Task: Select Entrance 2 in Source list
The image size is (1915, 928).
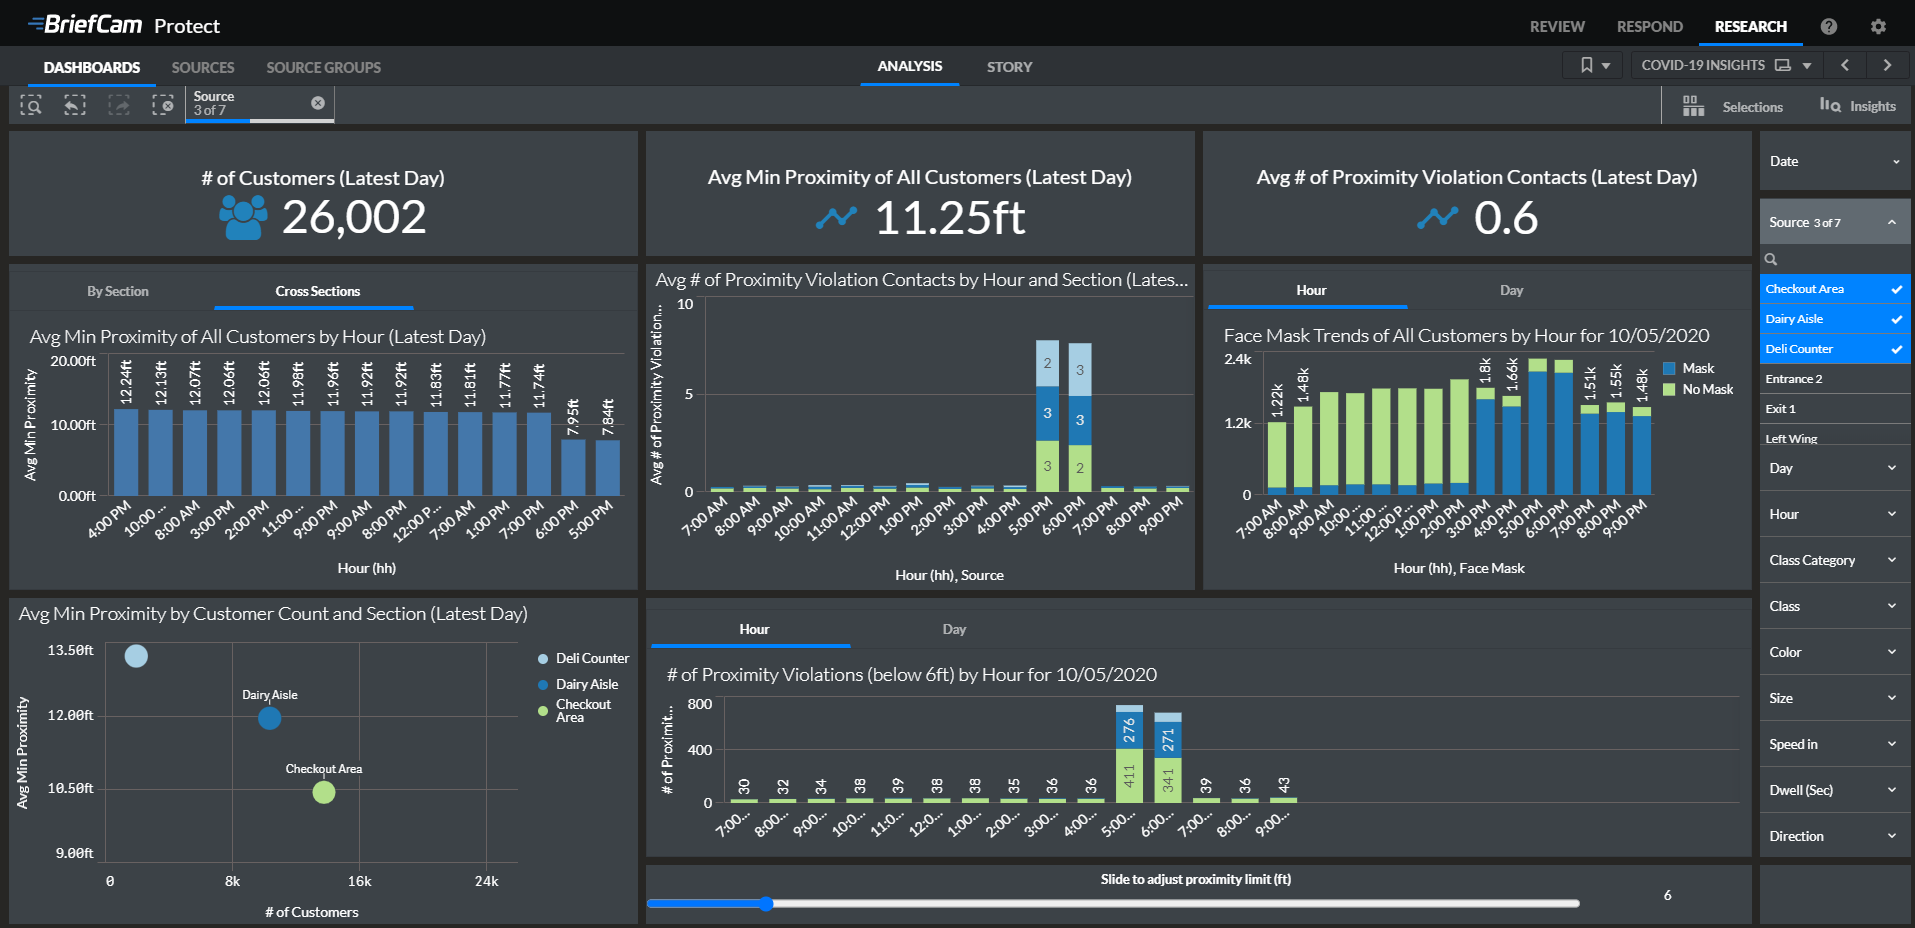Action: [x=1835, y=379]
